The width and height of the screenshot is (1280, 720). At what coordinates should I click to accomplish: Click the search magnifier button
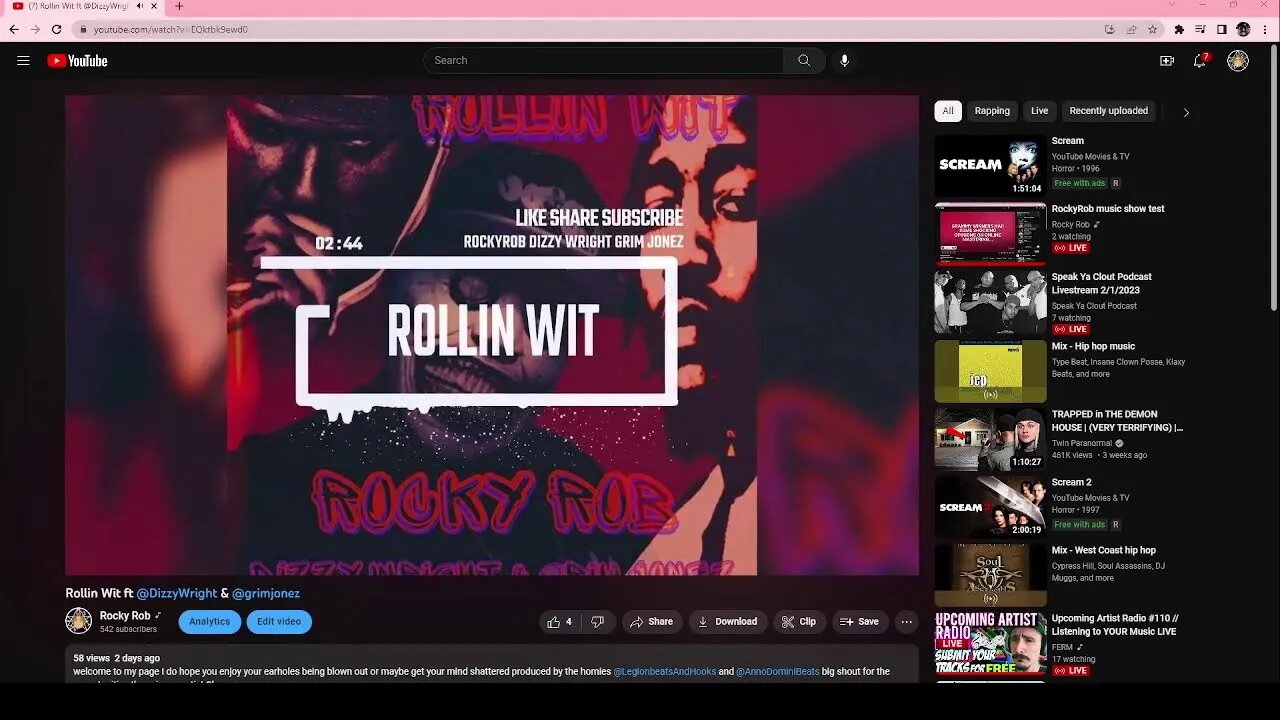[x=804, y=61]
